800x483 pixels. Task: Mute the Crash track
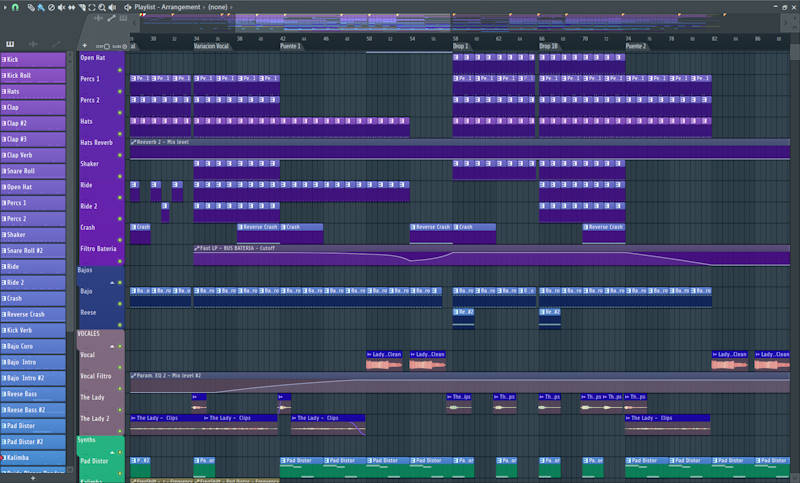[x=120, y=240]
